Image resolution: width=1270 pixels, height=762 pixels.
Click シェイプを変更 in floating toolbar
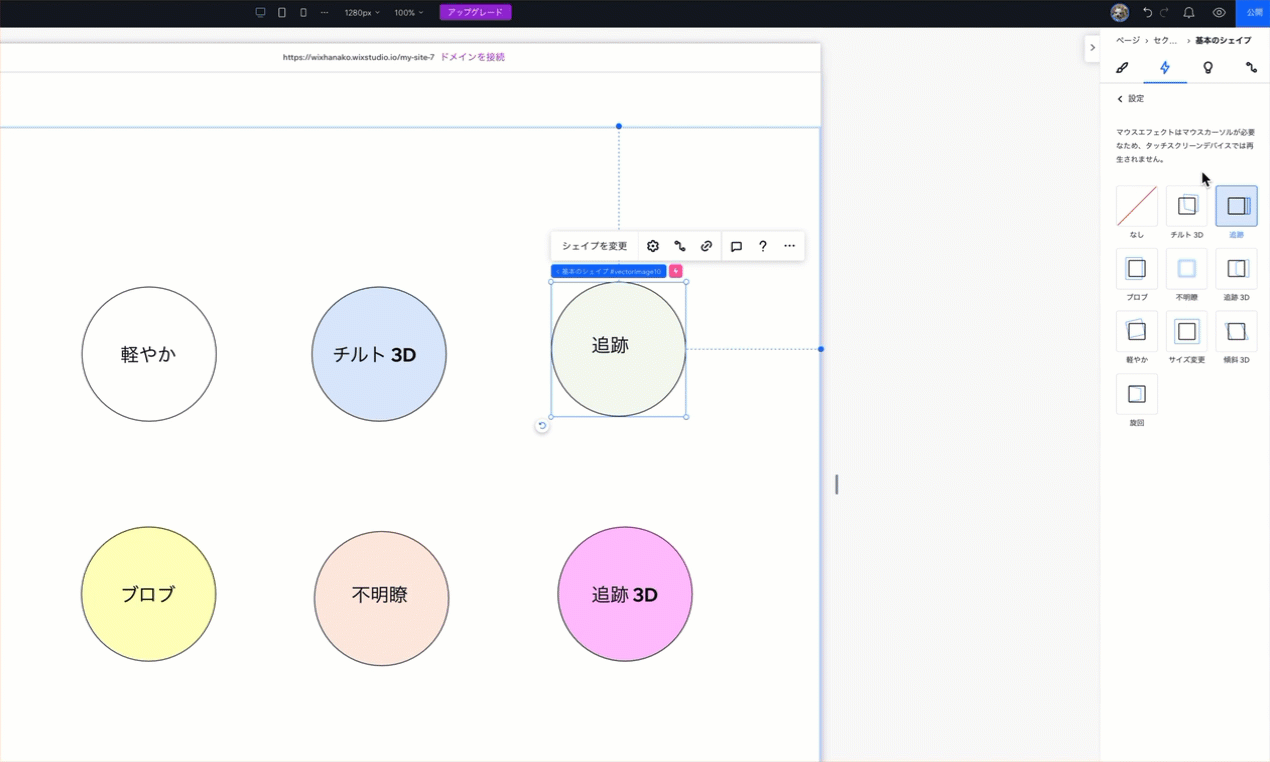pyautogui.click(x=594, y=246)
